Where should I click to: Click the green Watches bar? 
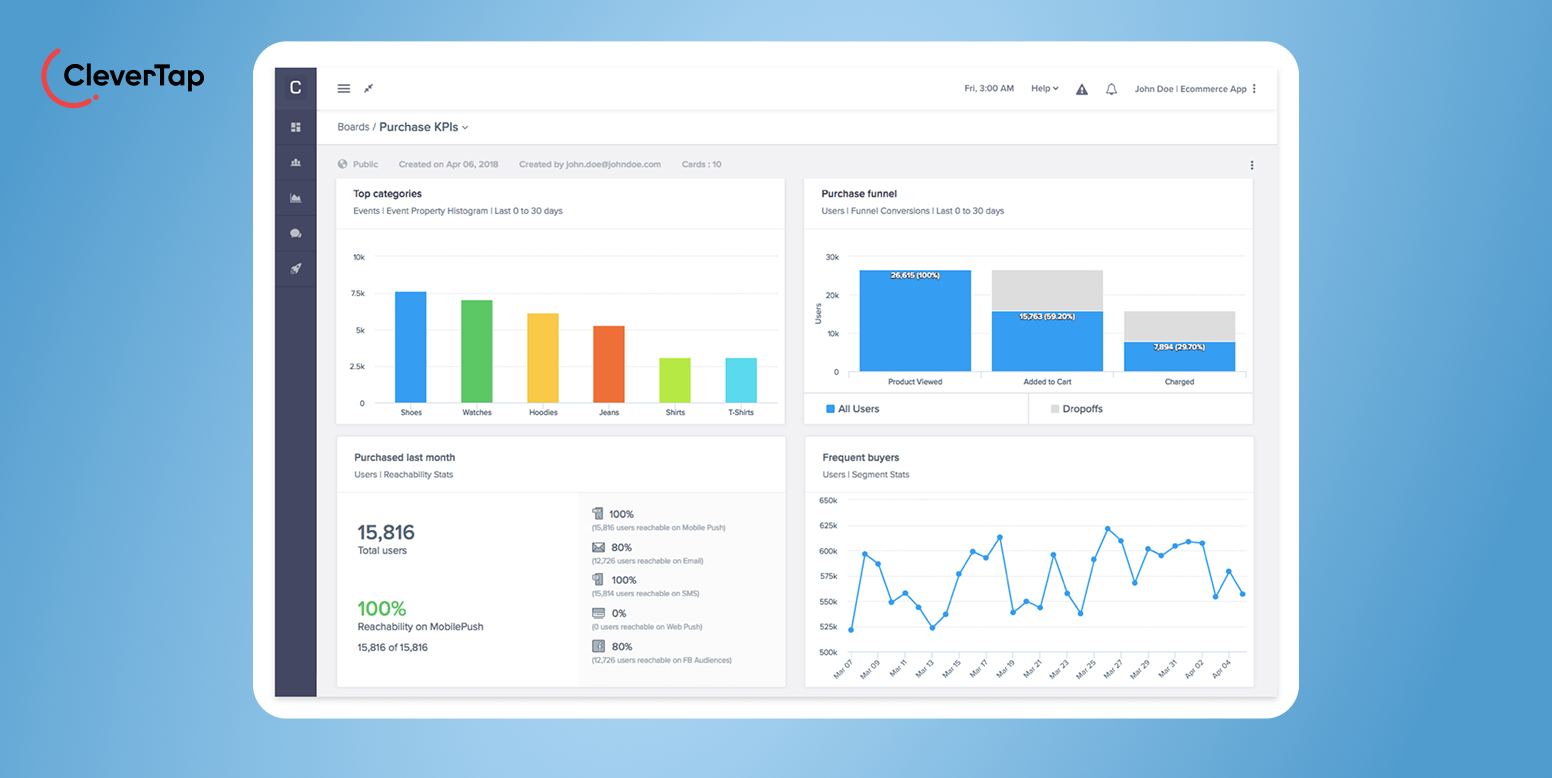(476, 351)
